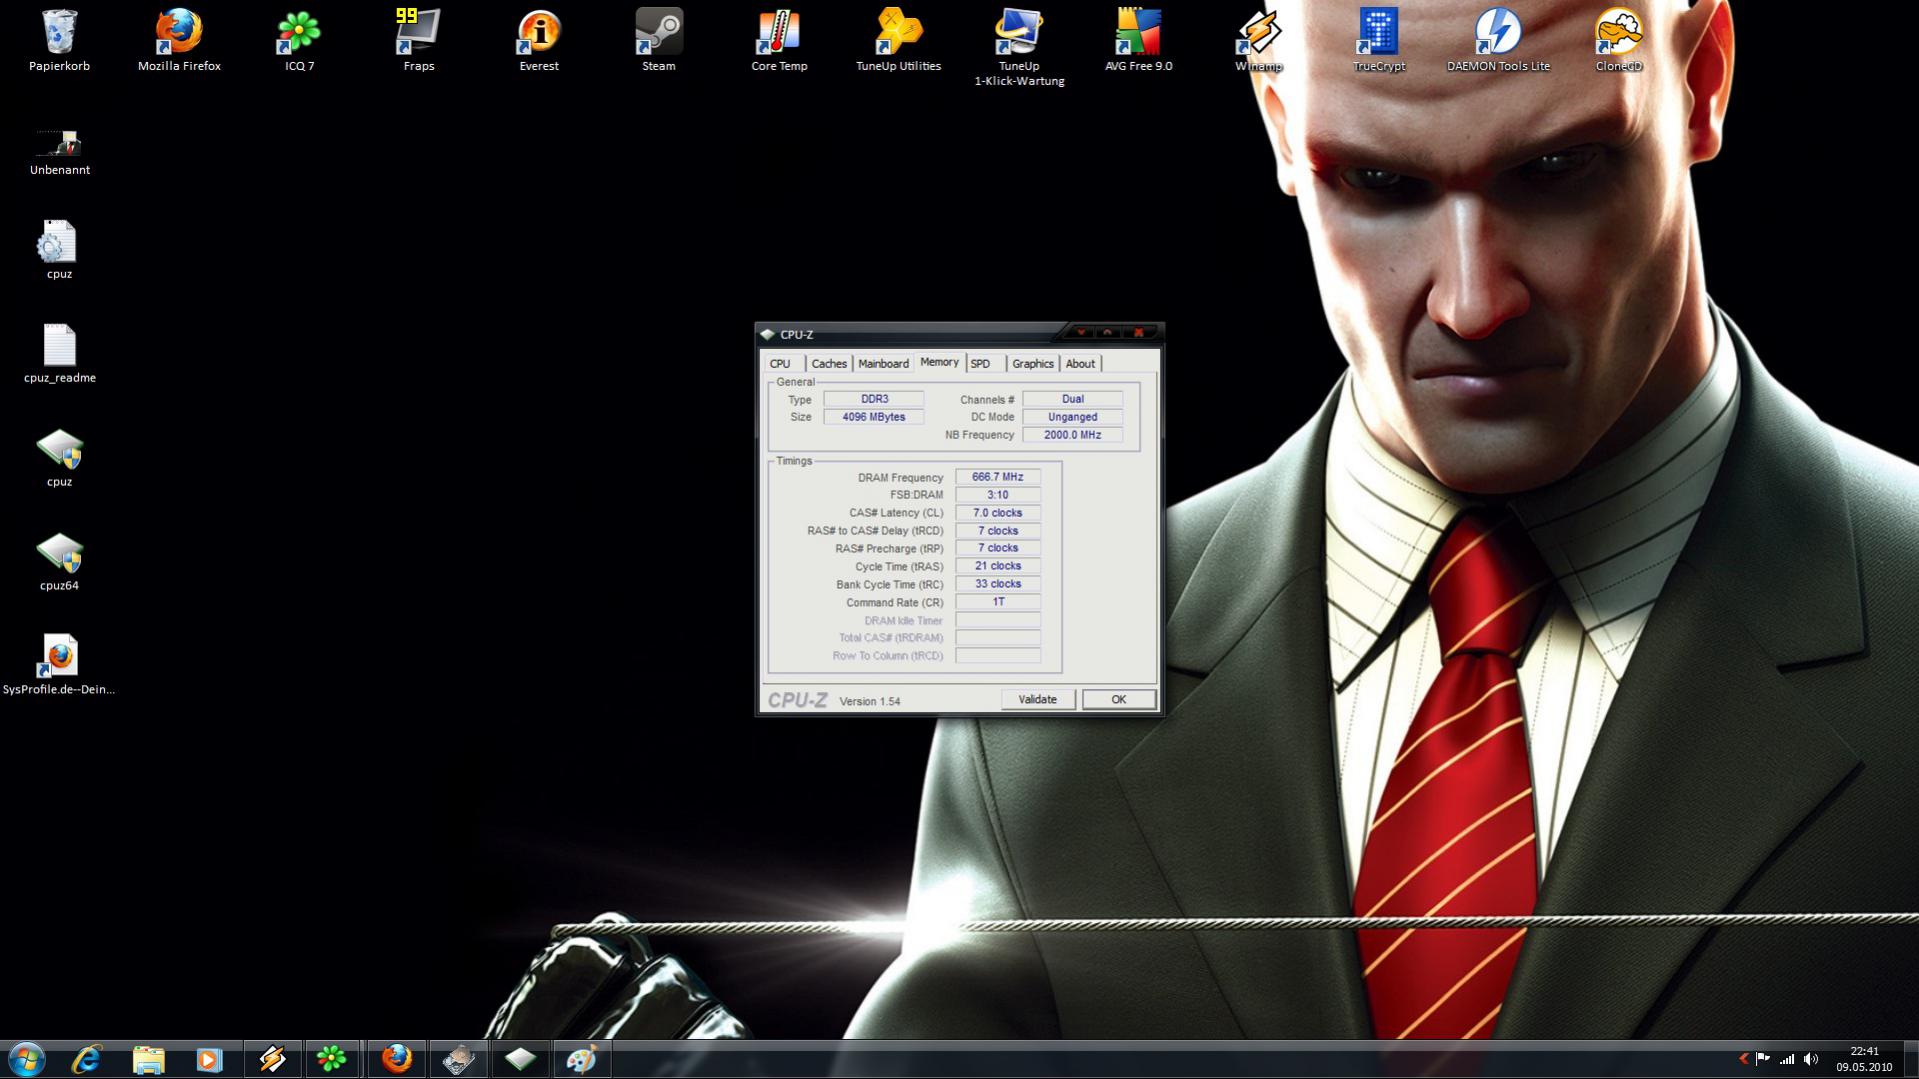The image size is (1919, 1079).
Task: Open Paint from the taskbar
Action: 581,1059
